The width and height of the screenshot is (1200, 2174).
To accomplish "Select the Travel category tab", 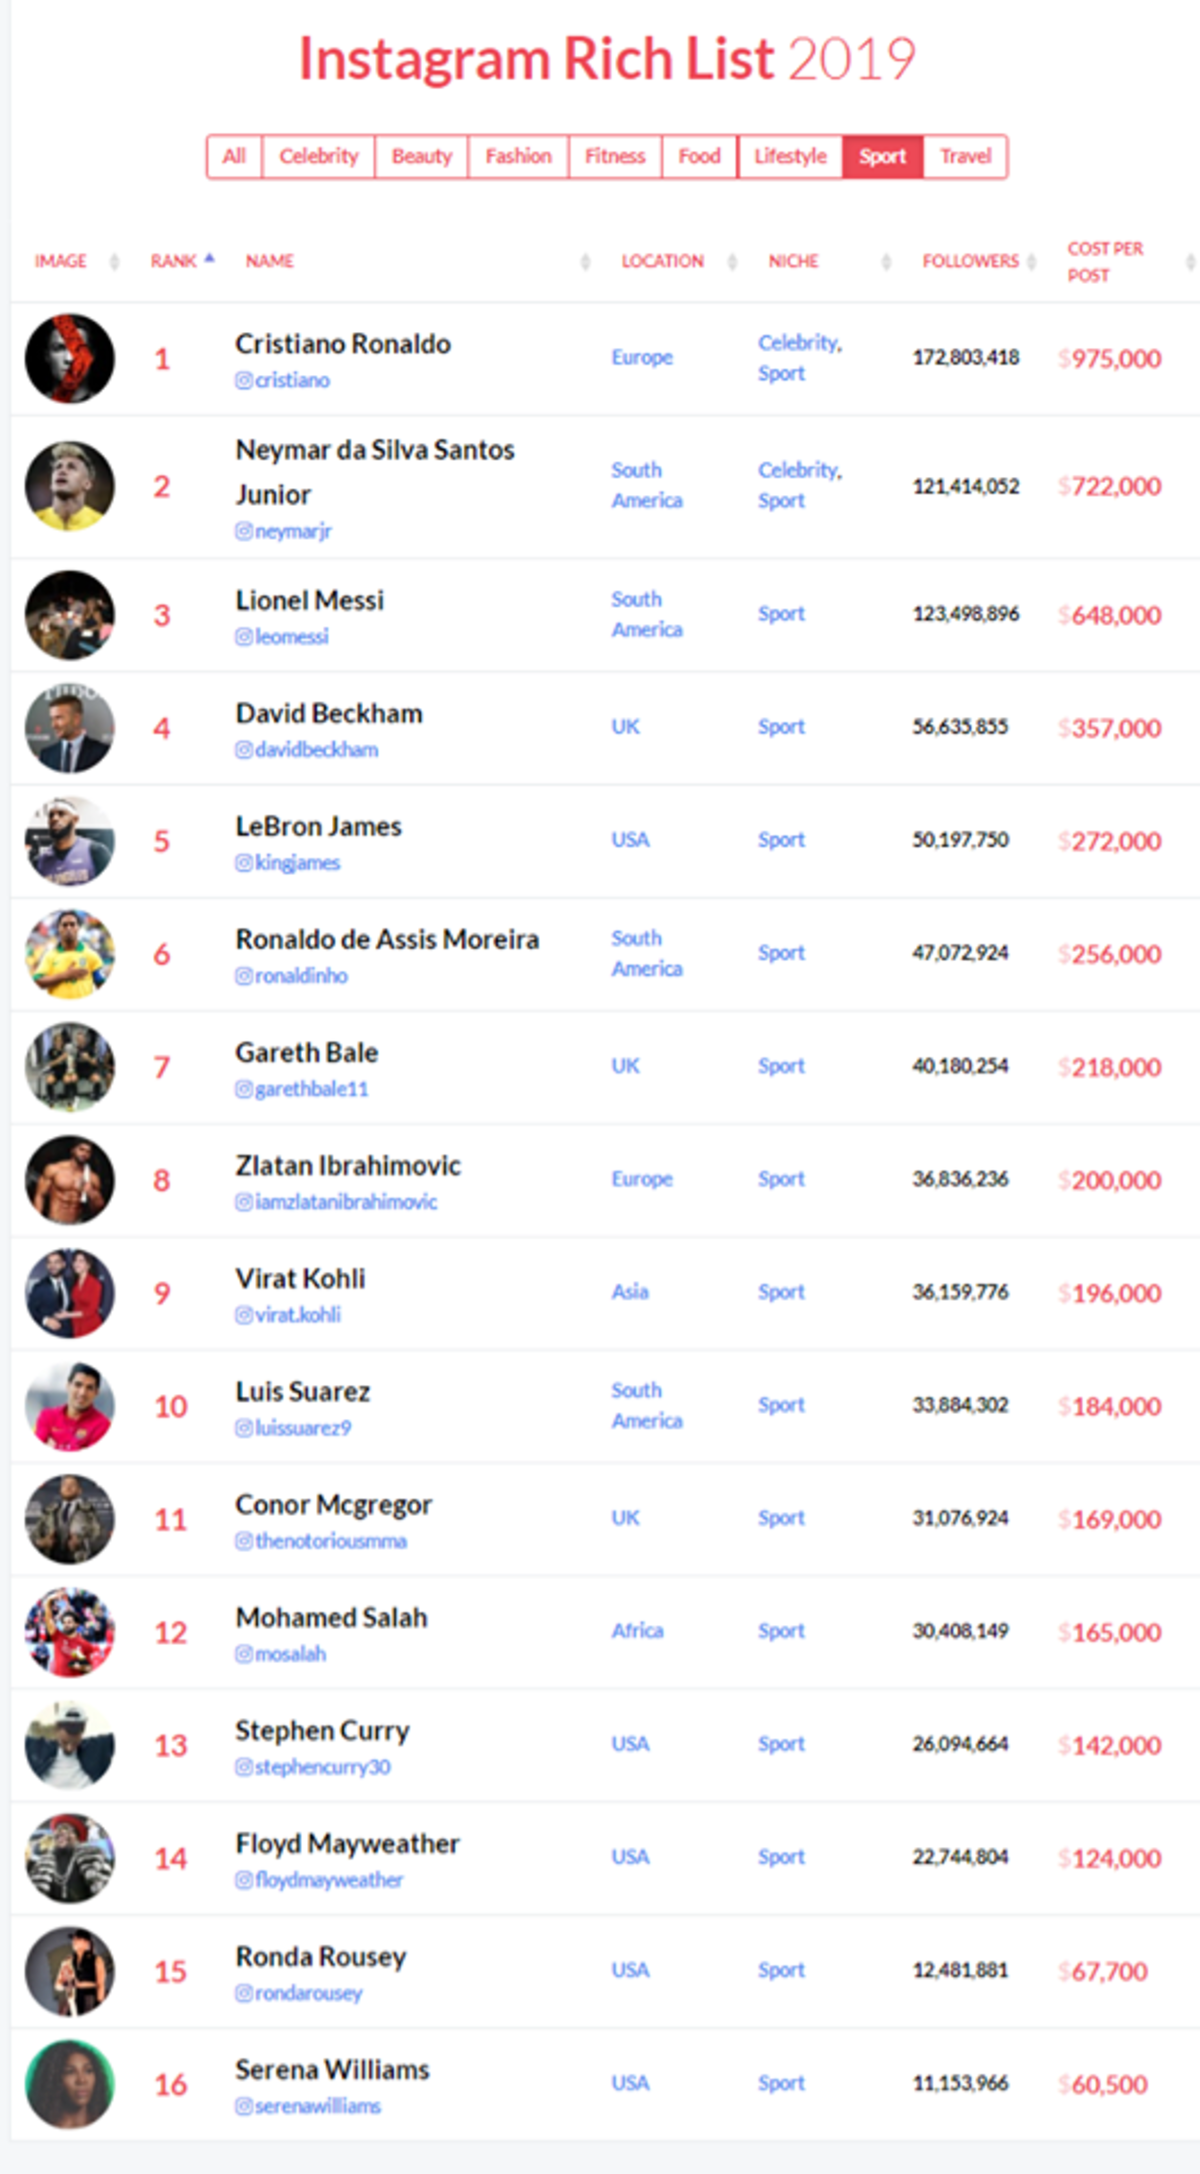I will pos(965,157).
